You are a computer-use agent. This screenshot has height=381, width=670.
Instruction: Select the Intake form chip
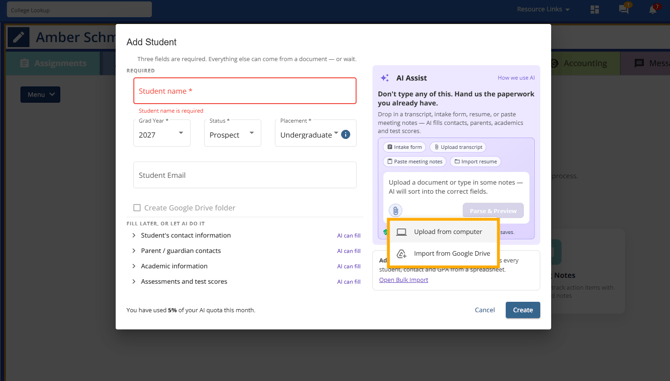404,147
